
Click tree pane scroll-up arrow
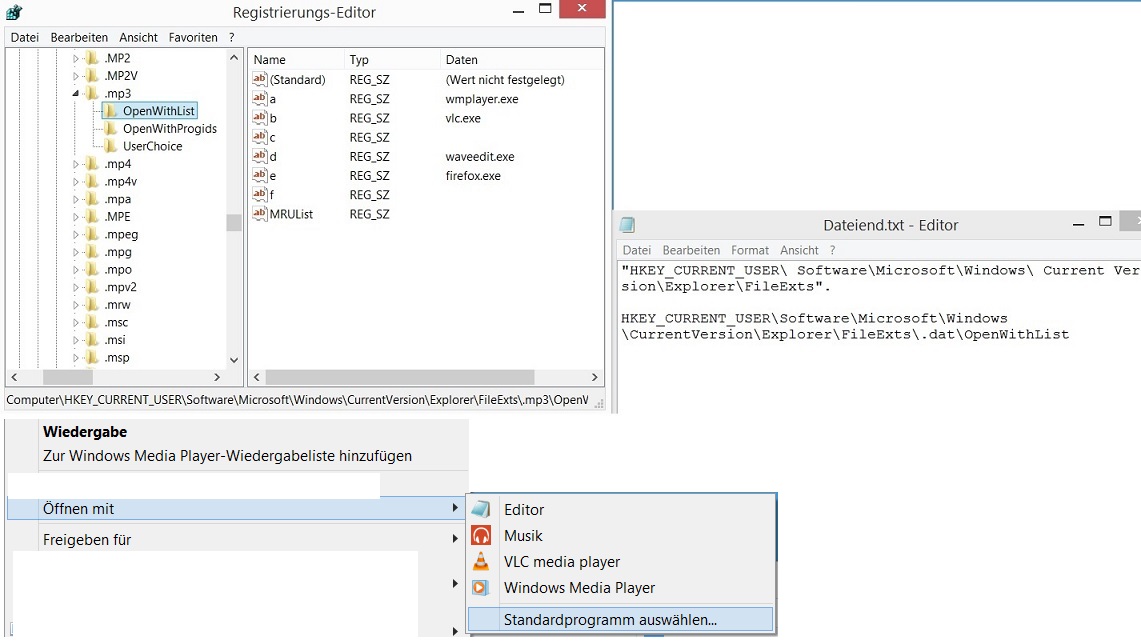(x=234, y=57)
